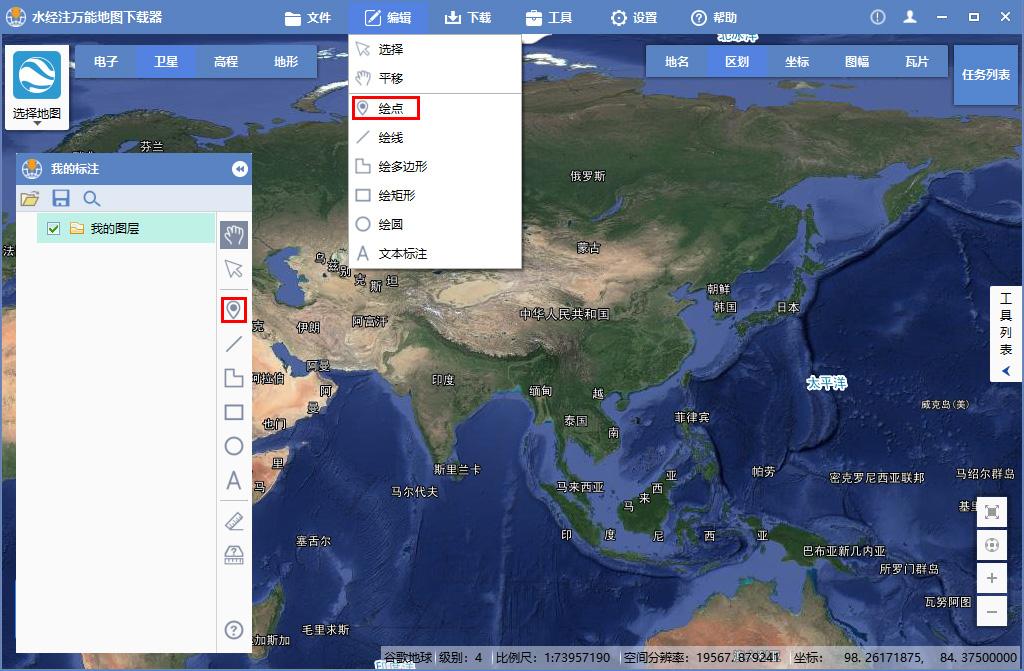Collapse the open 编辑 menu

(388, 18)
